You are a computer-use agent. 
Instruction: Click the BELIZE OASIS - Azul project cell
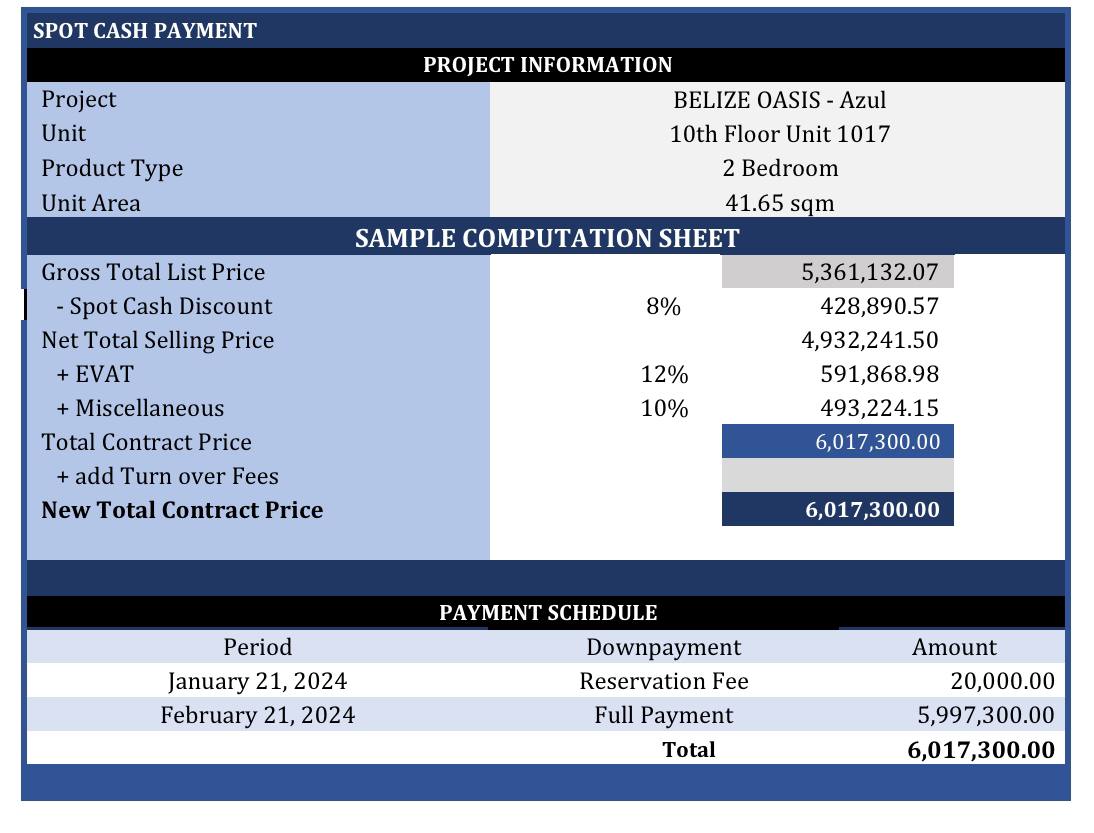[x=779, y=100]
